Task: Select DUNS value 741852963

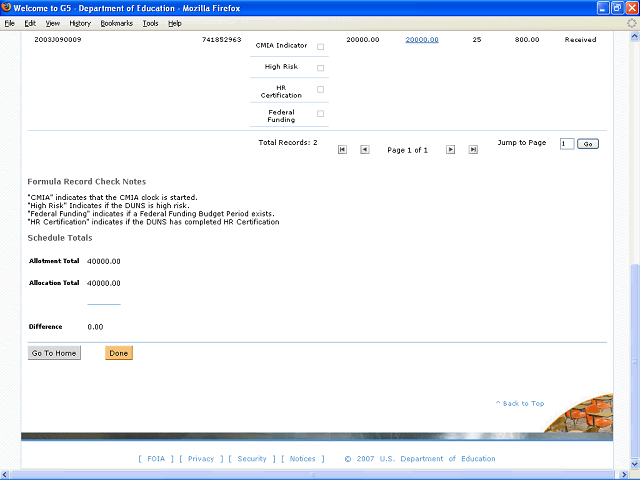Action: [x=222, y=40]
